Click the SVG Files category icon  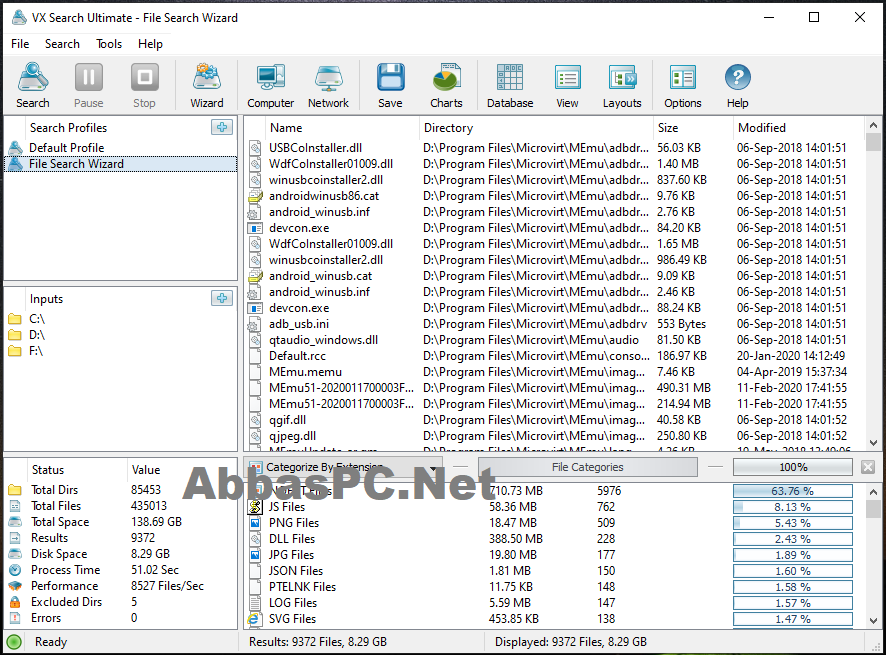(x=255, y=619)
